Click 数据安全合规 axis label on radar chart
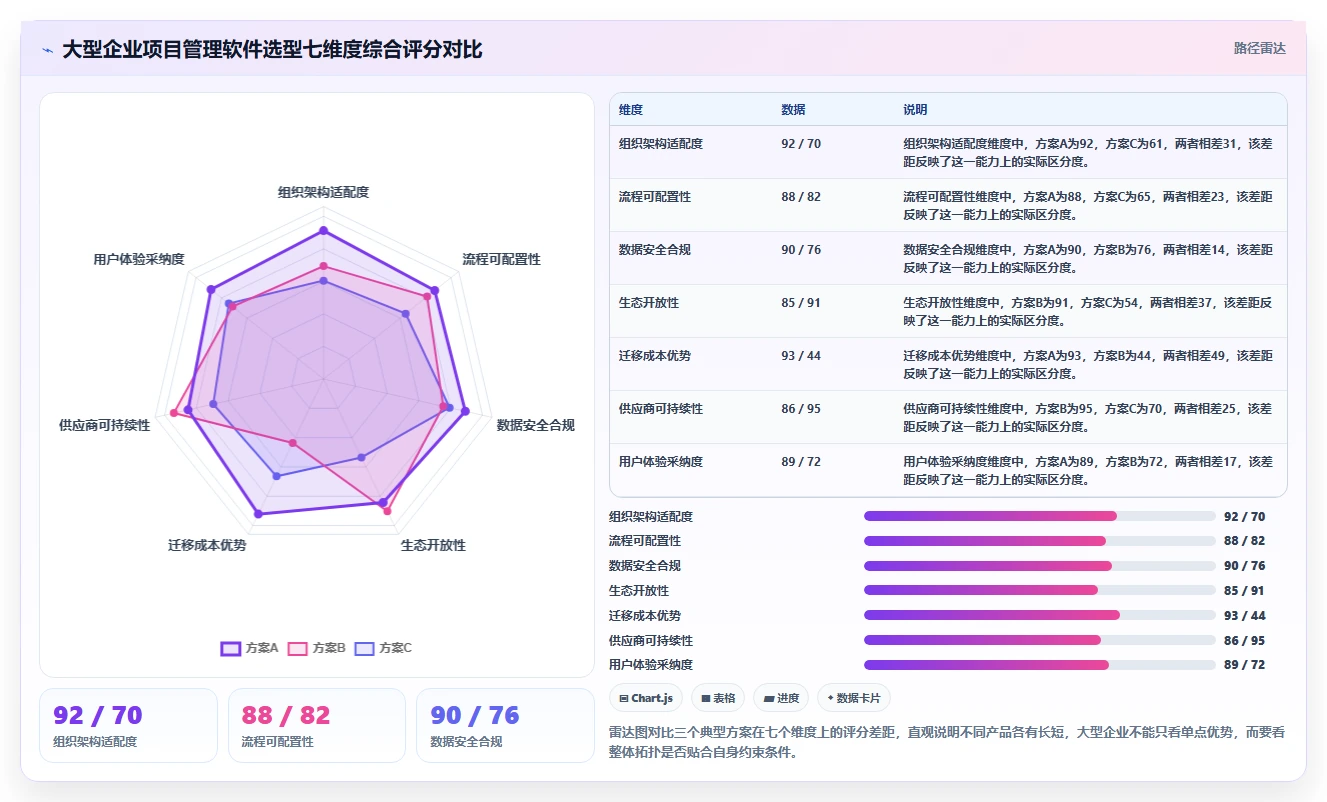 point(536,425)
